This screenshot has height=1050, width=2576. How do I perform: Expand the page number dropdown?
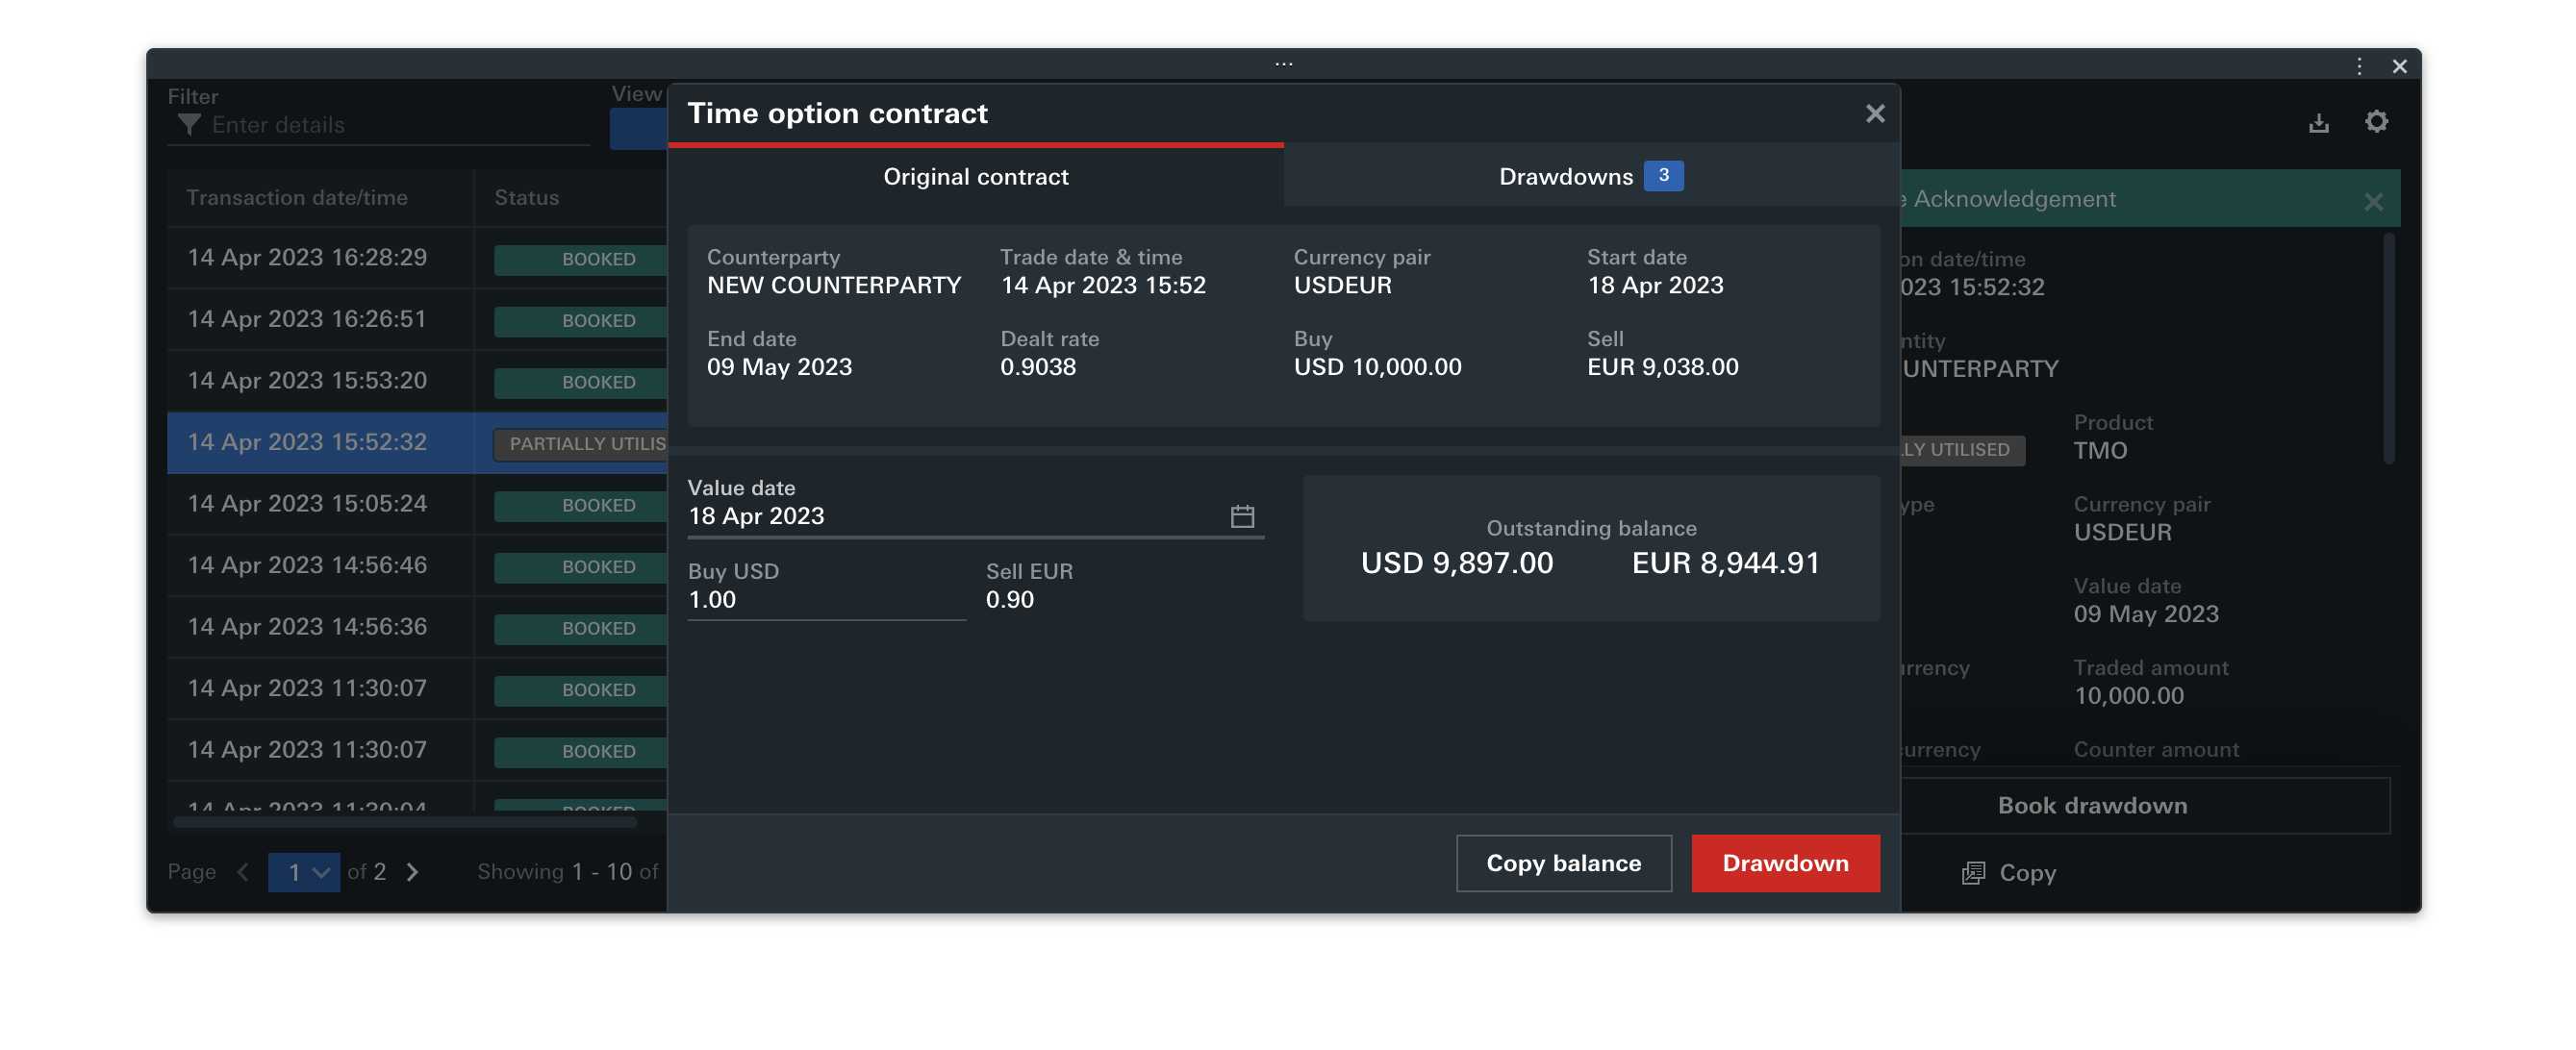click(x=304, y=872)
